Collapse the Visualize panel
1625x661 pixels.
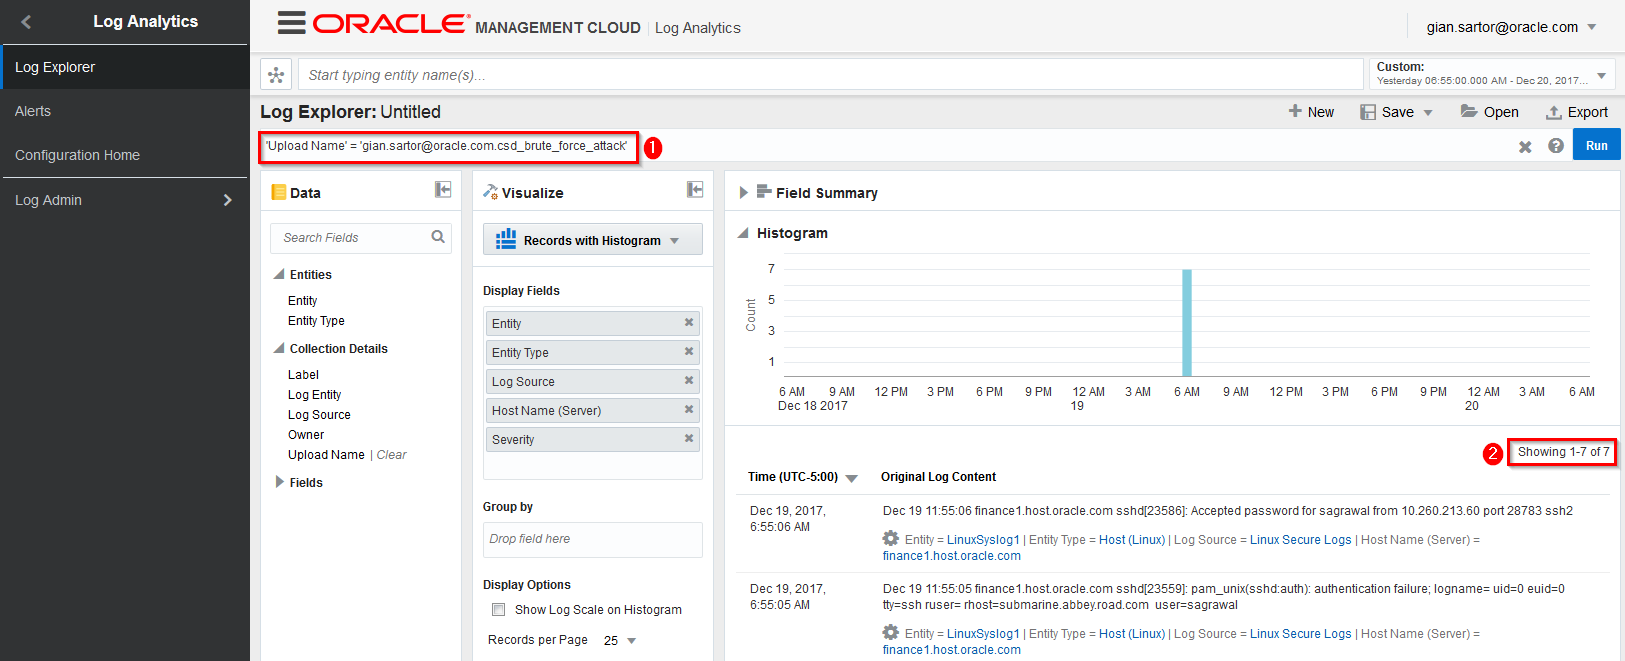click(695, 190)
